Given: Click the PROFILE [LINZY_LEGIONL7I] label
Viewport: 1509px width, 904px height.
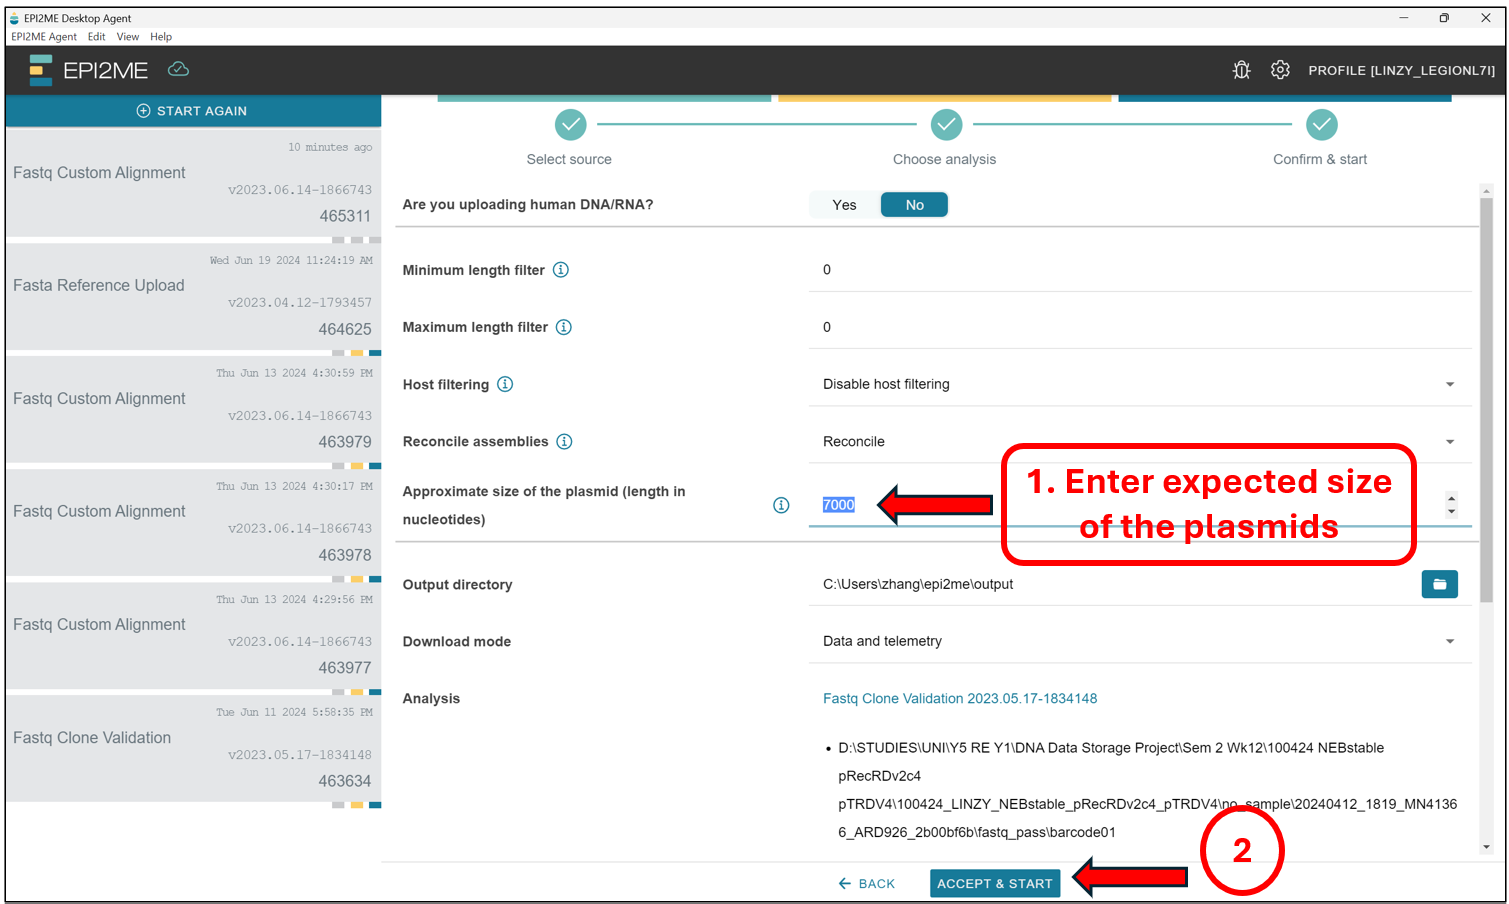Looking at the screenshot, I should pos(1401,70).
